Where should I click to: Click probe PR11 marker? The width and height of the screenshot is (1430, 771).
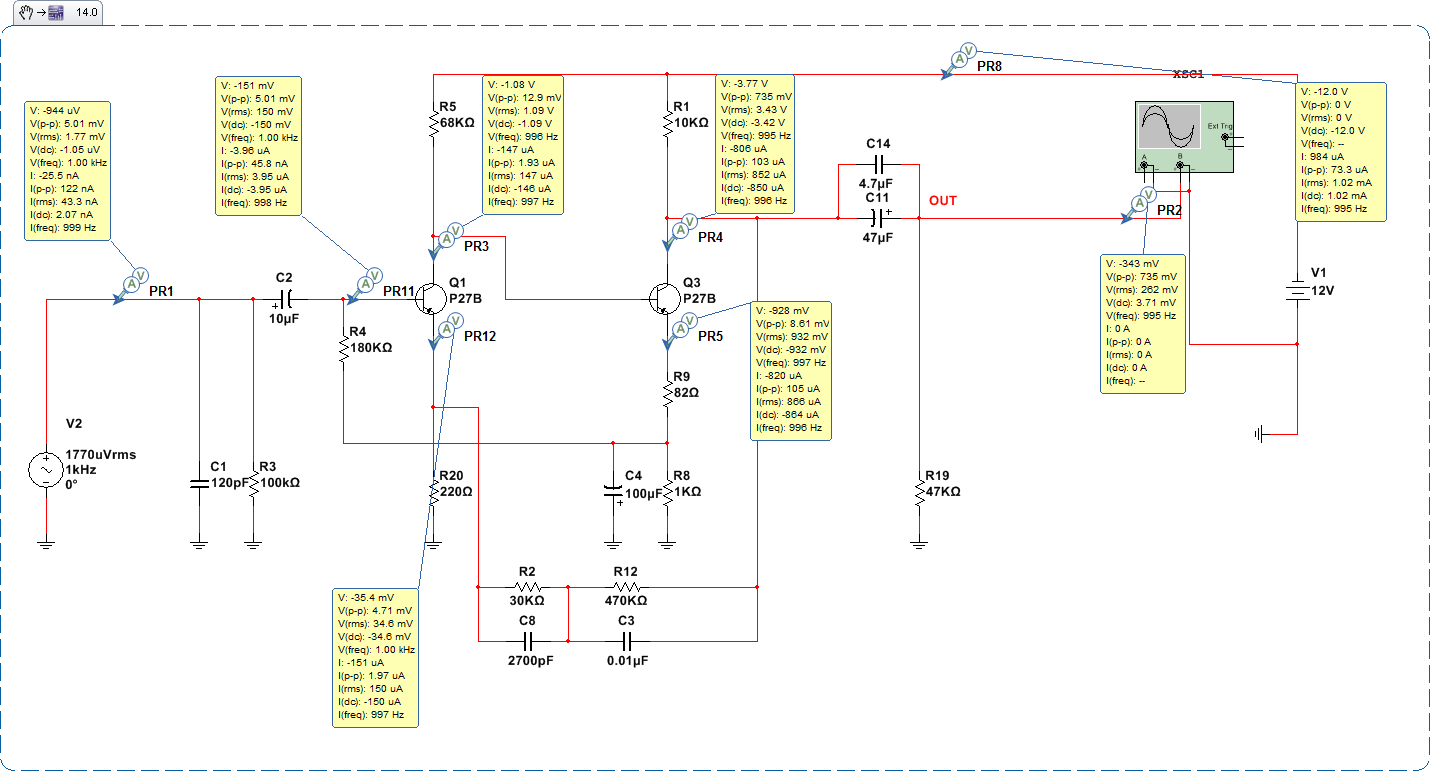click(x=365, y=284)
